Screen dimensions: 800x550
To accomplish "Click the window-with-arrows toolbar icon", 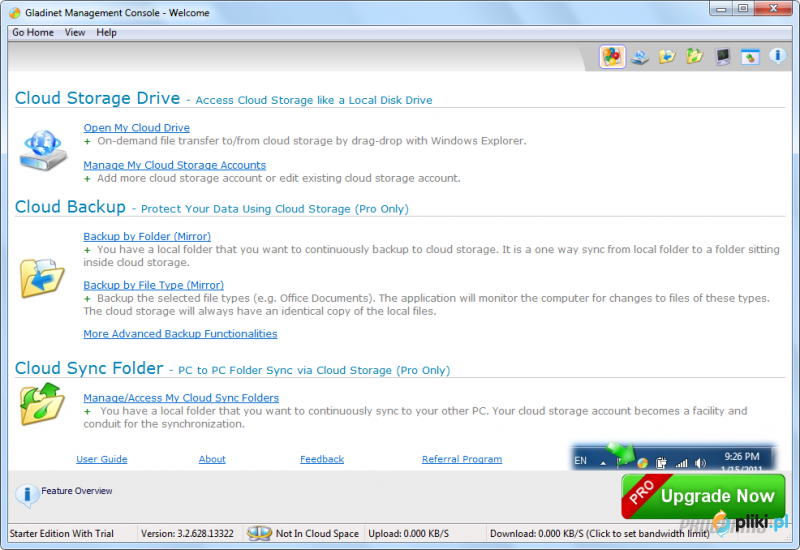I will [750, 57].
